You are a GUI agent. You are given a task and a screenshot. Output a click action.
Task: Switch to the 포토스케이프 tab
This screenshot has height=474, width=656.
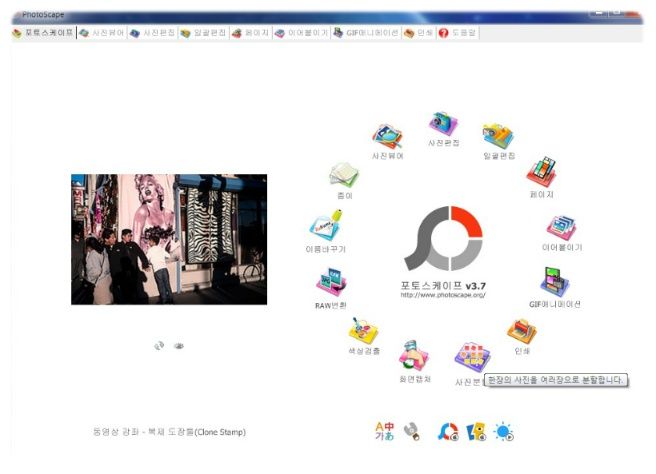[x=44, y=33]
